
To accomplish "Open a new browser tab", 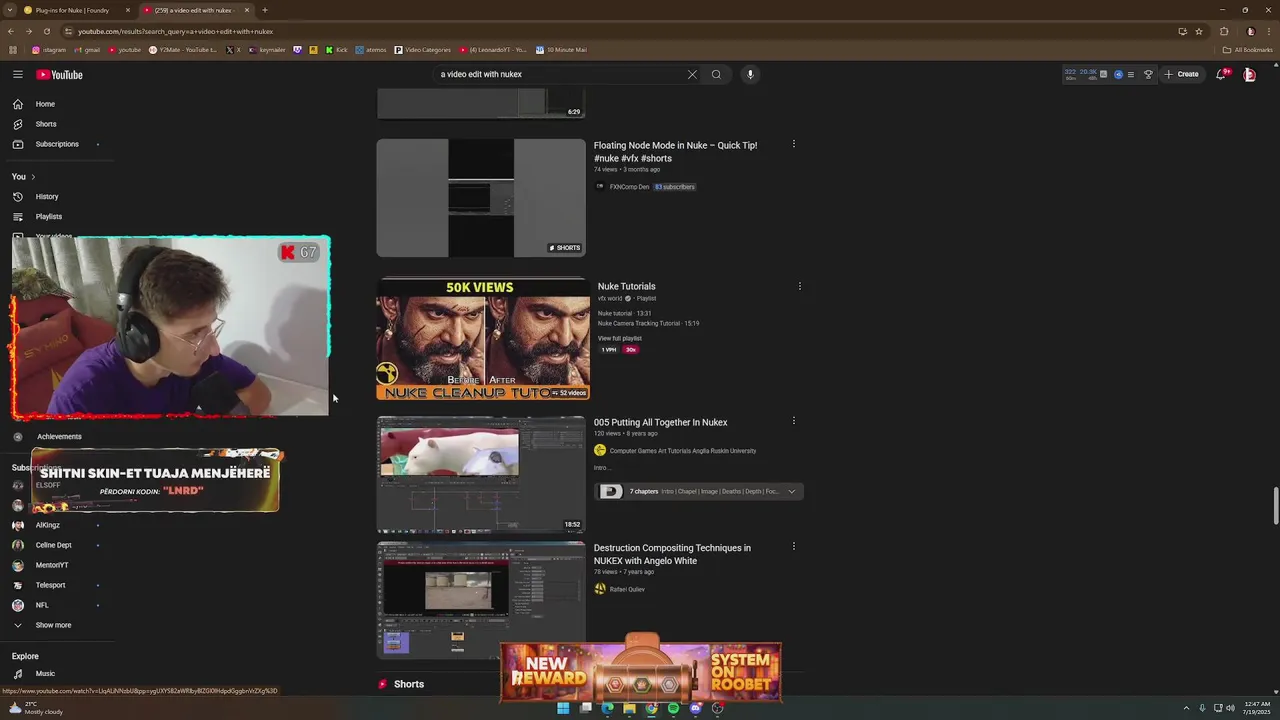I will coord(265,10).
